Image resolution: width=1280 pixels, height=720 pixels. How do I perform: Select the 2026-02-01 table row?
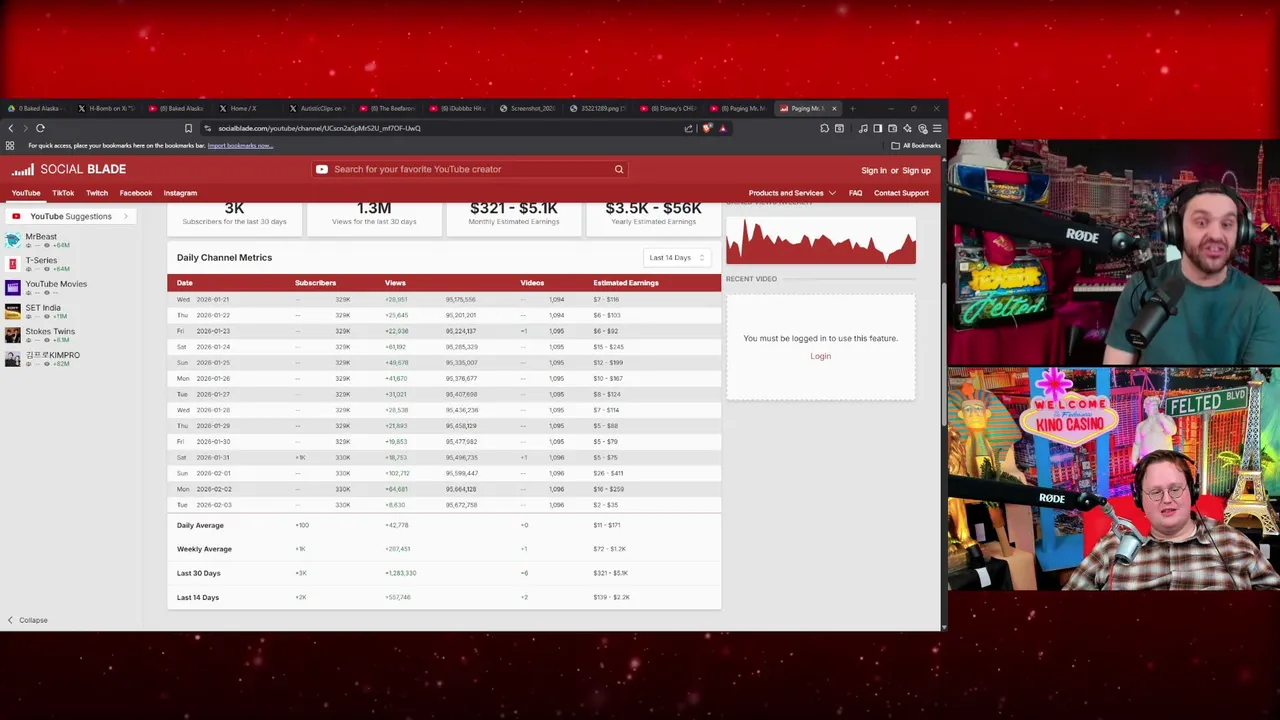444,473
